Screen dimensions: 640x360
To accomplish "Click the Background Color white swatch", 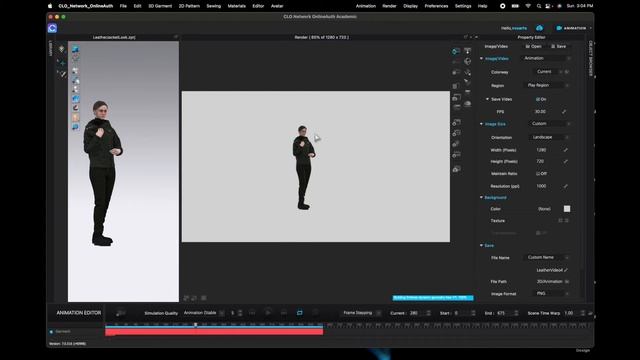I will point(567,209).
